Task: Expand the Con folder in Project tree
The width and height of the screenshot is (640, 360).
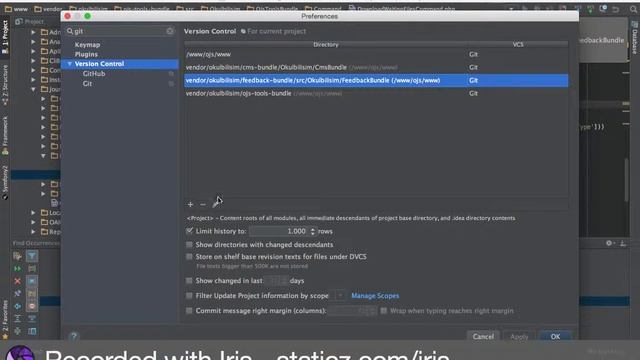Action: (x=33, y=70)
